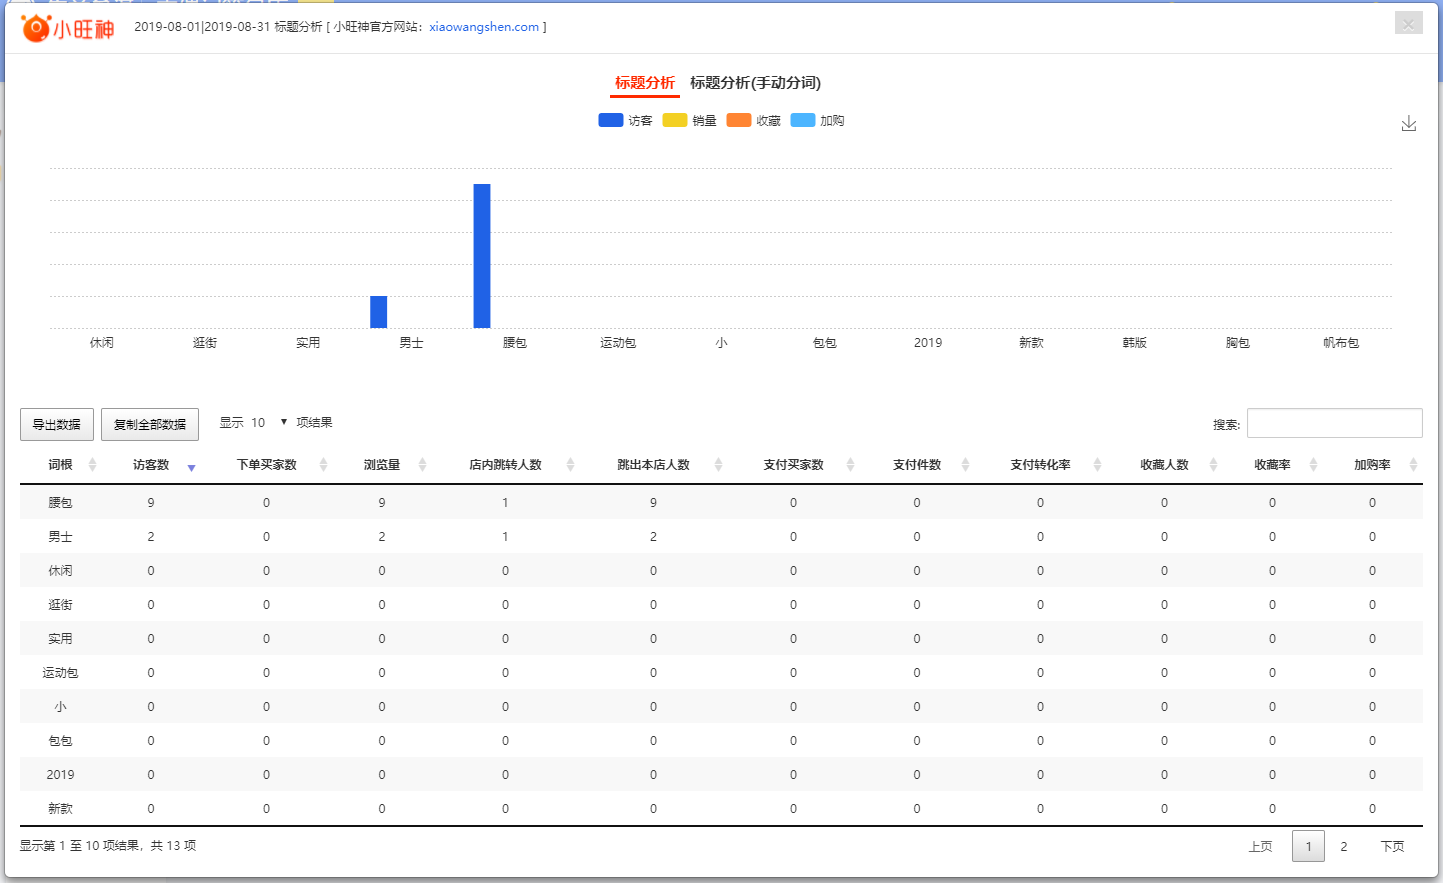Toggle the 加购 chart series
The width and height of the screenshot is (1443, 883).
[x=817, y=119]
